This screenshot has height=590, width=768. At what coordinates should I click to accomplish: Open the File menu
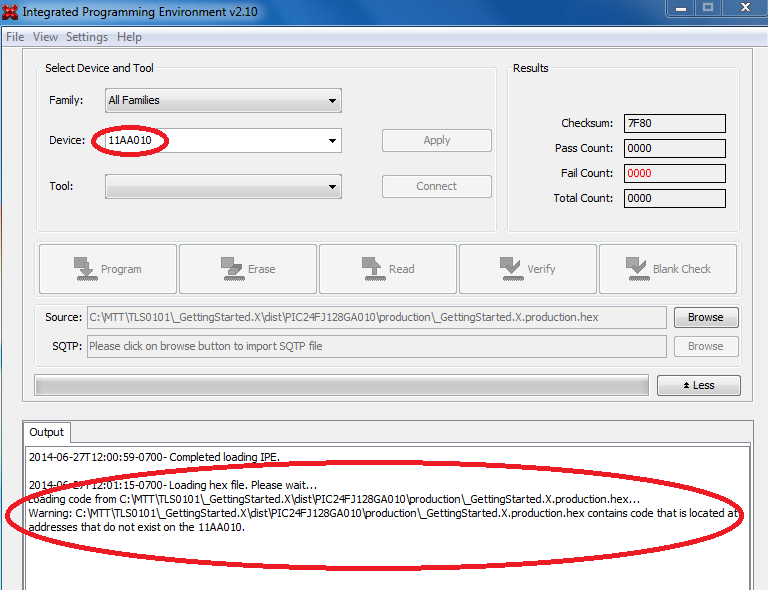point(15,37)
